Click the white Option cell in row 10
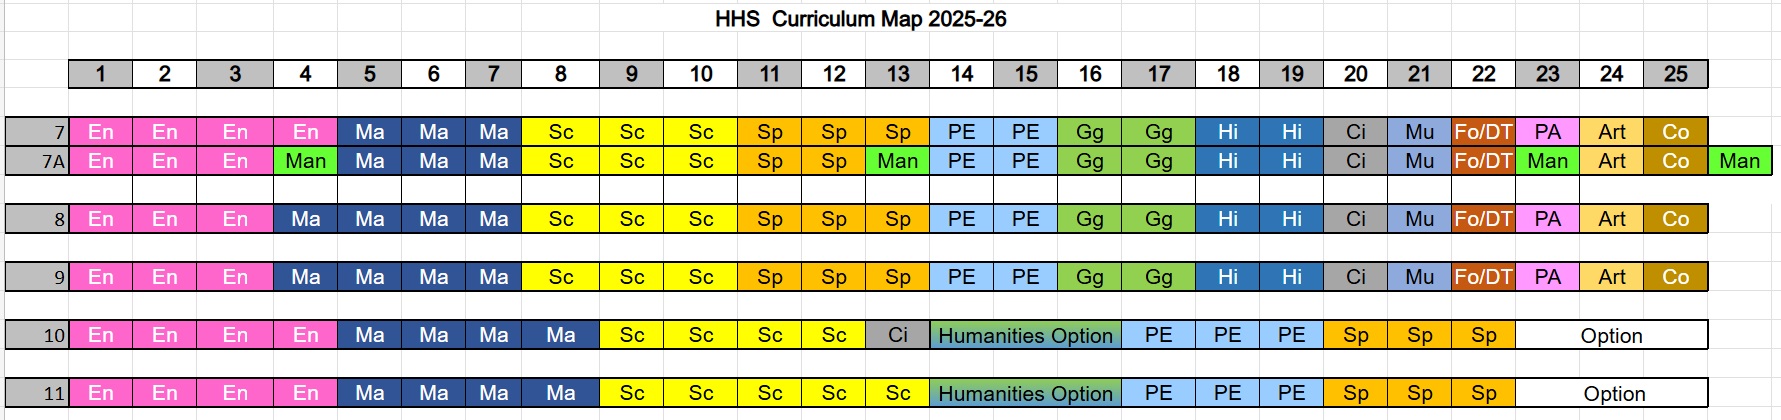Screen dimensions: 1781x420 tap(1611, 335)
